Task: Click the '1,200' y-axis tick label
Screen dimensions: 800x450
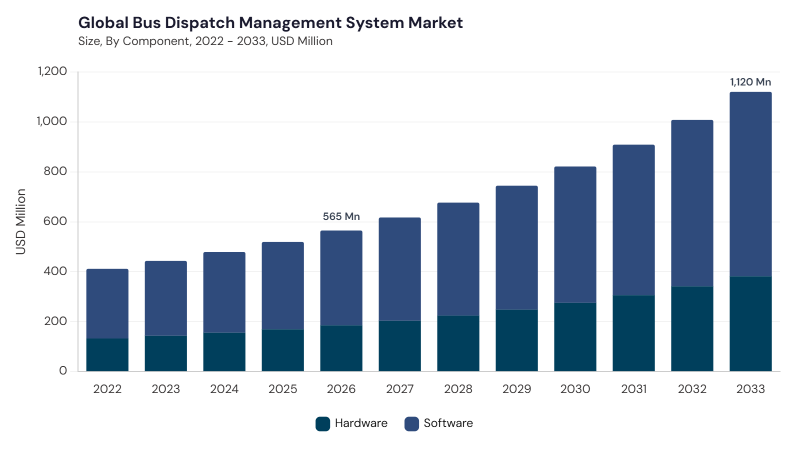Action: [x=52, y=71]
